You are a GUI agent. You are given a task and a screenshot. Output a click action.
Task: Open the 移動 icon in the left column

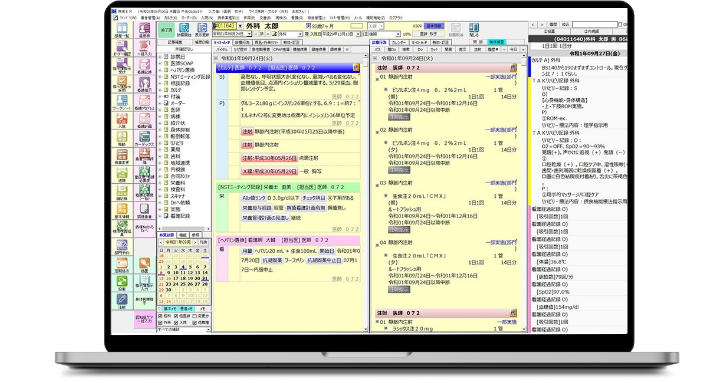122,138
